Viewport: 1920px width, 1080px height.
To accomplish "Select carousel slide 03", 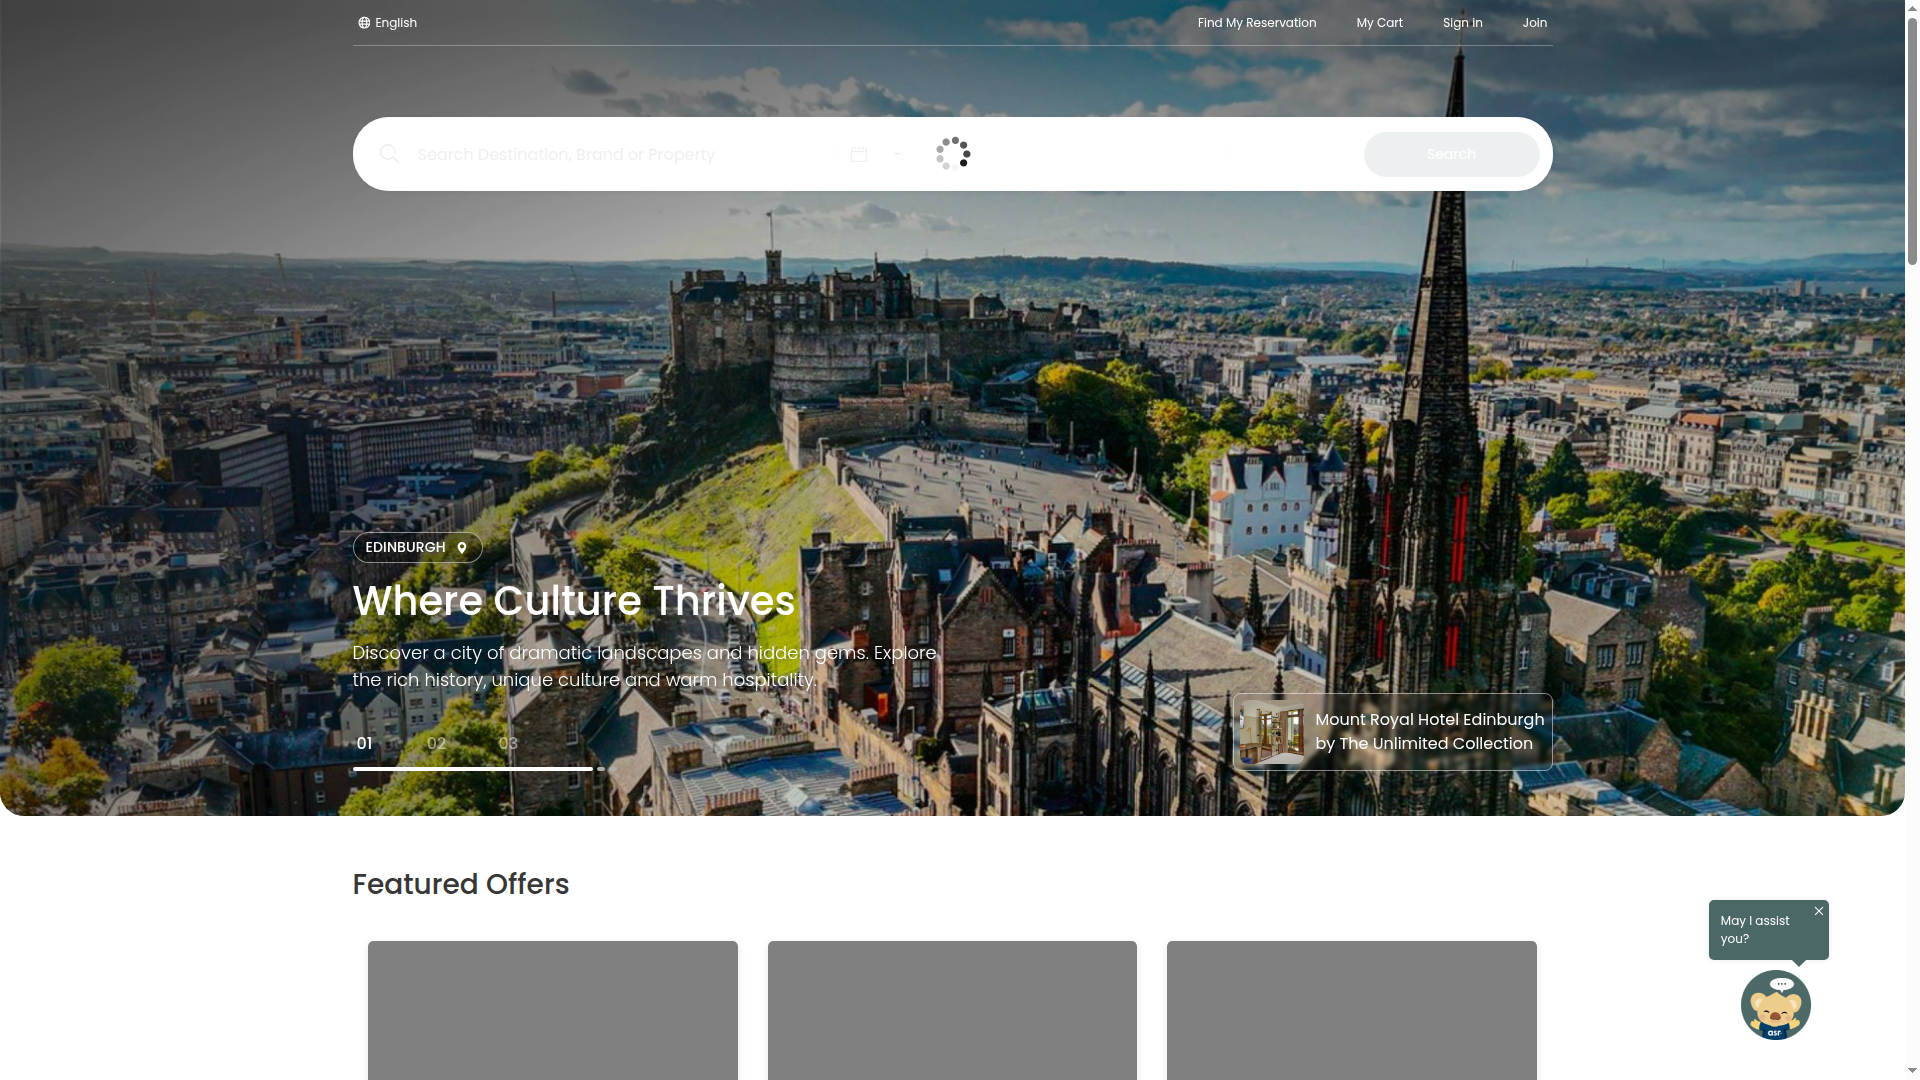I will 507,744.
